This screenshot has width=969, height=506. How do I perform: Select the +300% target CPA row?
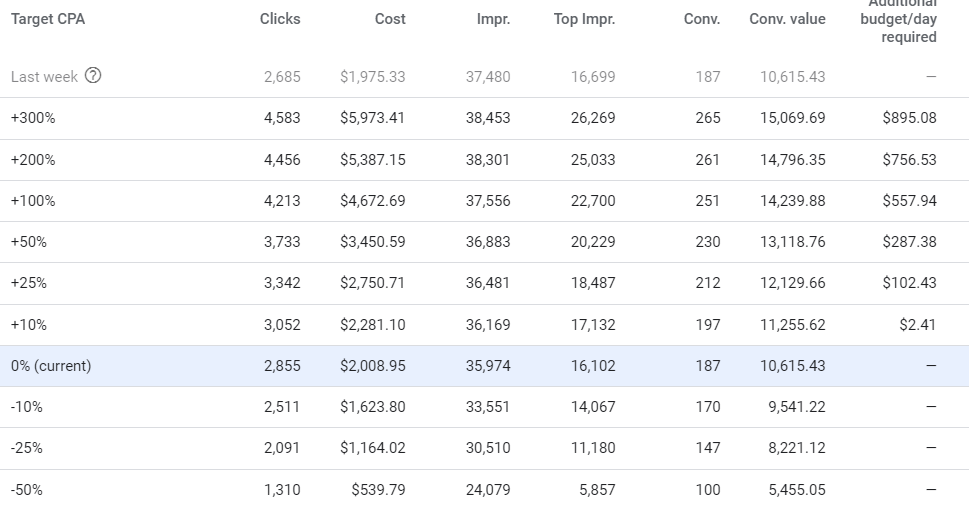click(x=34, y=118)
